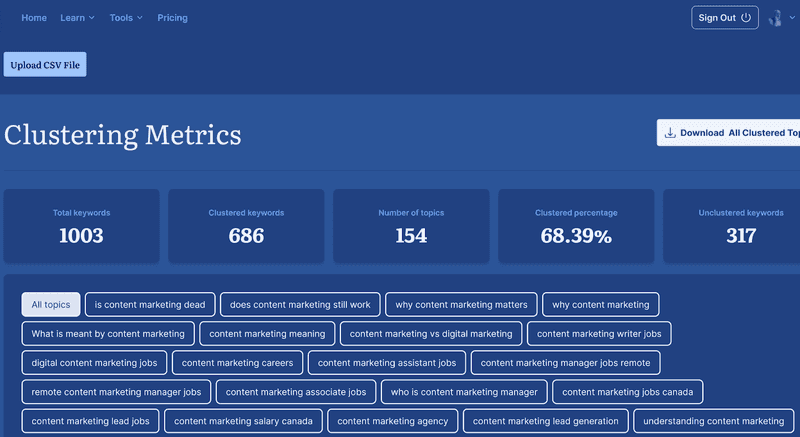Viewport: 800px width, 437px height.
Task: Click the power icon in Sign Out button
Action: click(746, 17)
